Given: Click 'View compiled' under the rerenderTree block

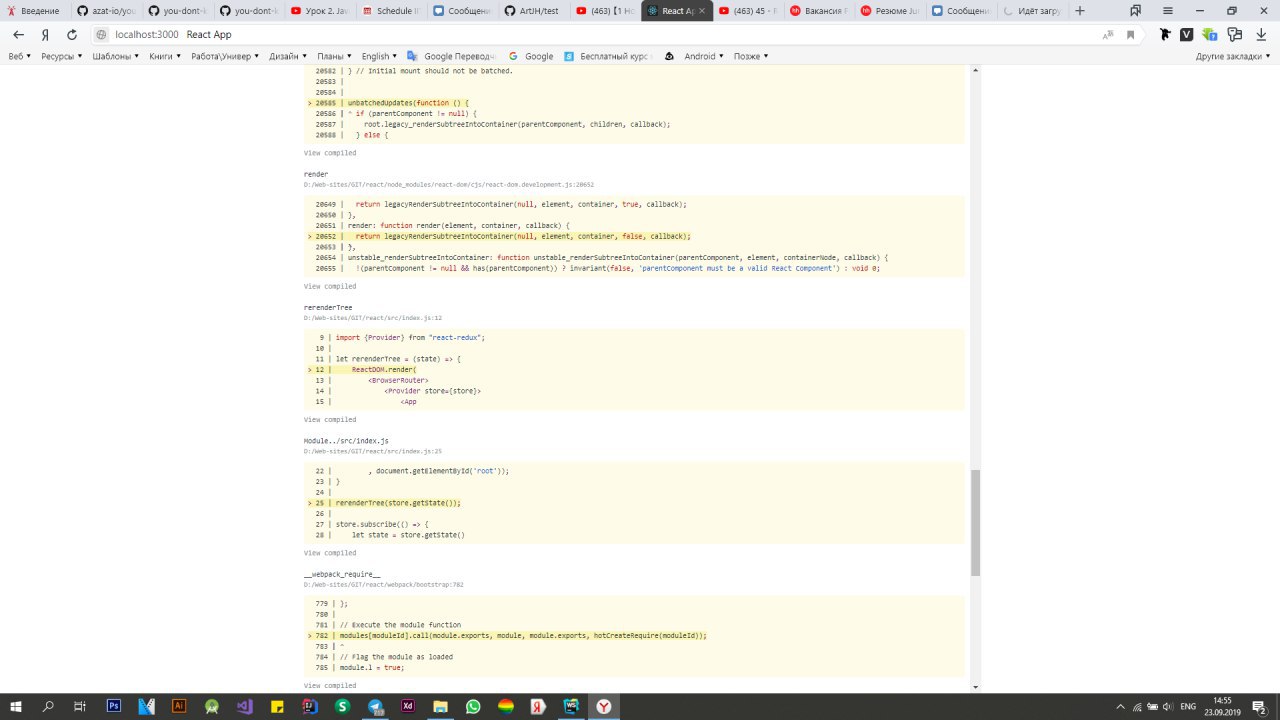Looking at the screenshot, I should coord(330,420).
